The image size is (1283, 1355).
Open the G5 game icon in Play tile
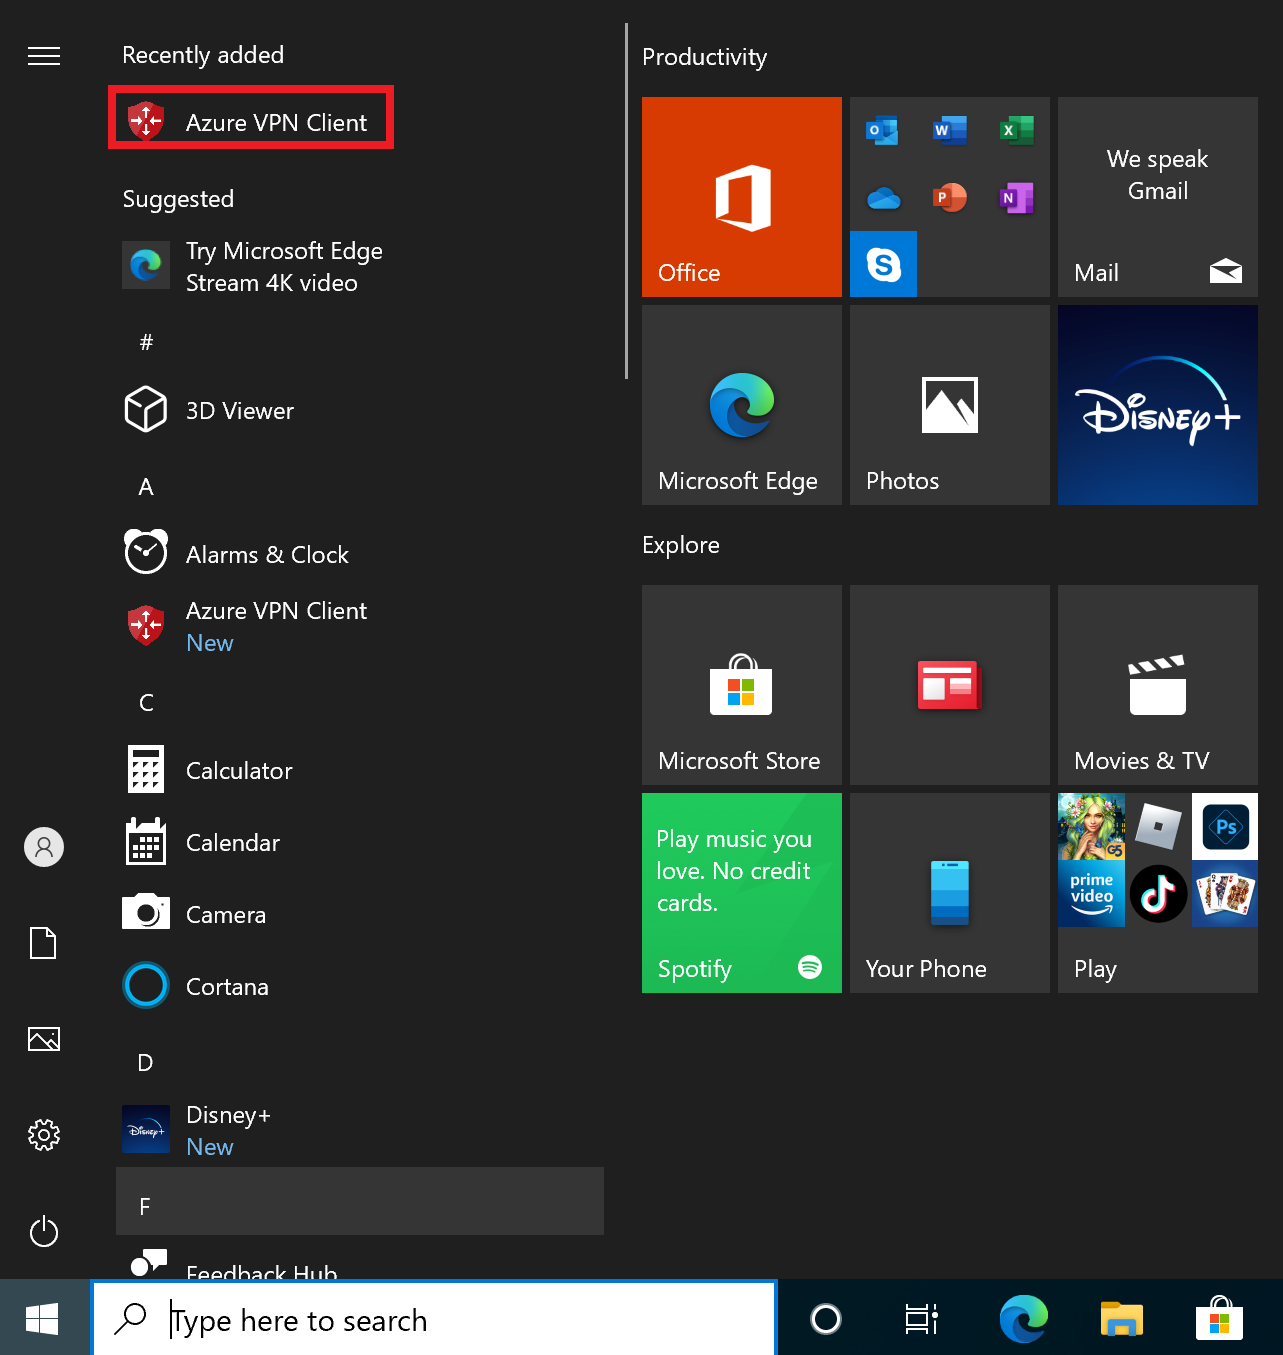click(x=1091, y=826)
